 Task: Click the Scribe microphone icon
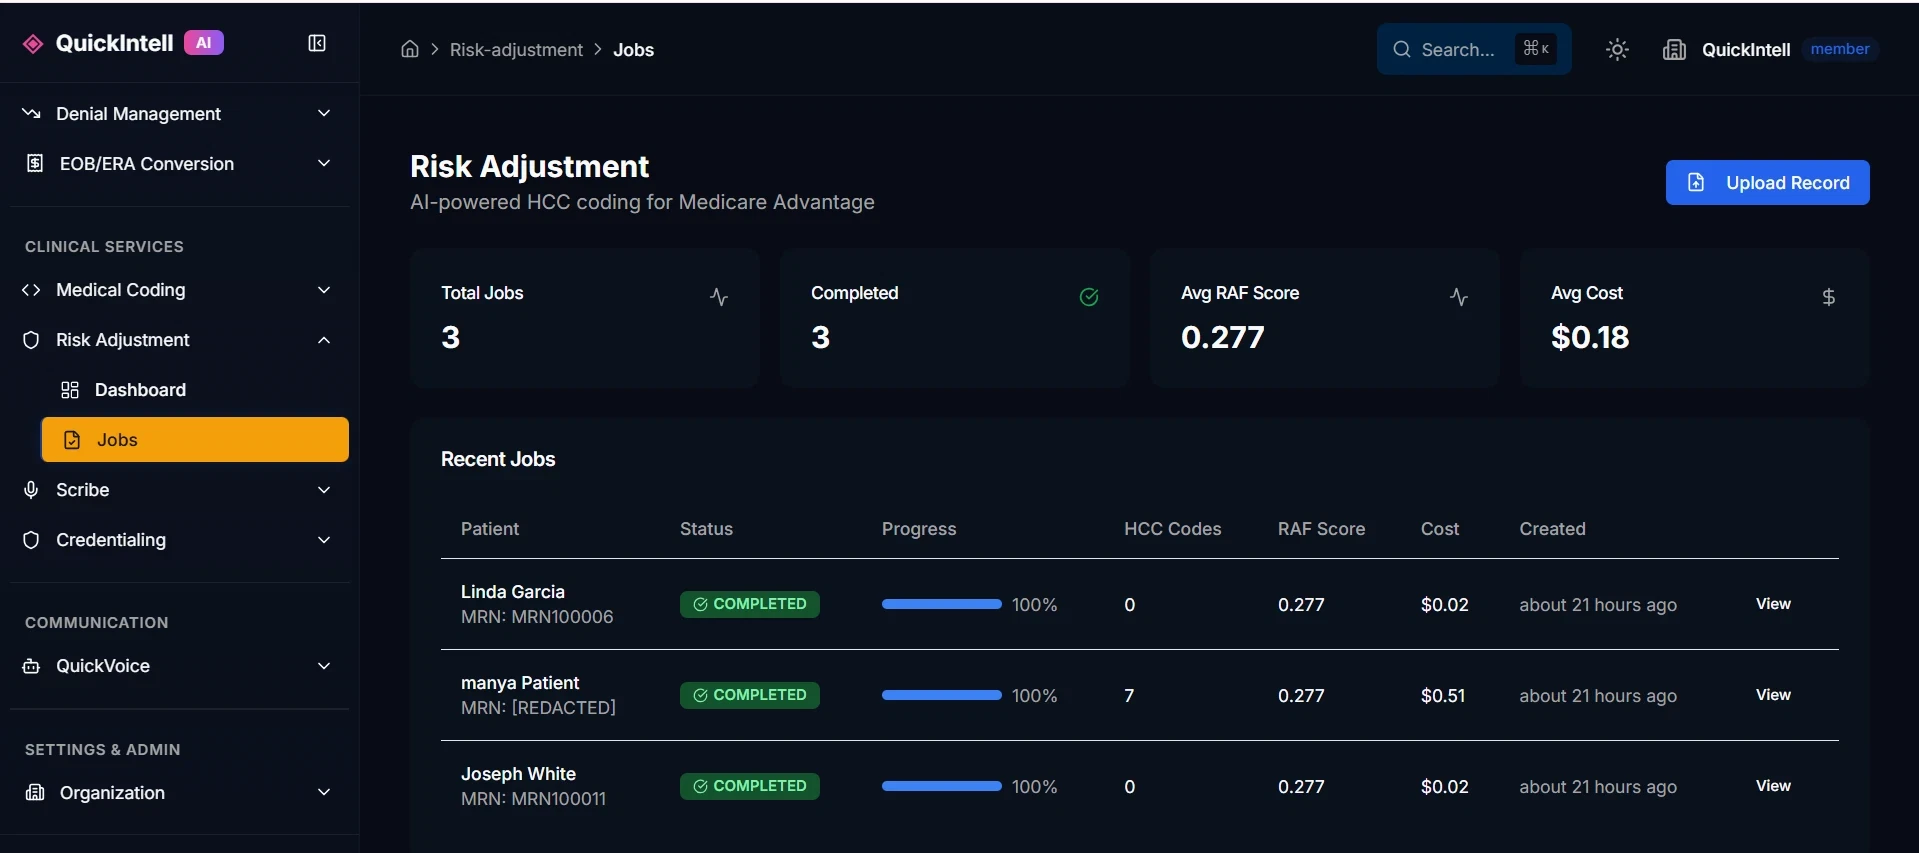(x=31, y=490)
